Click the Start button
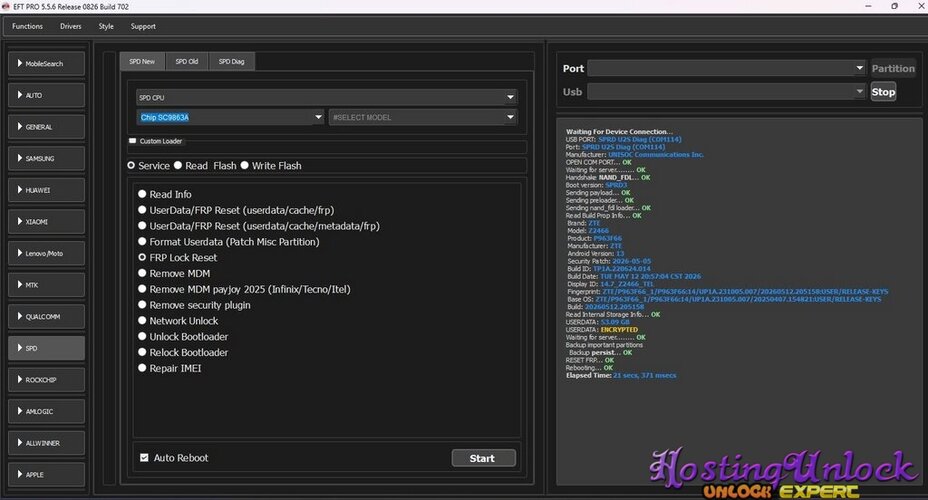Viewport: 928px width, 500px height. point(484,458)
